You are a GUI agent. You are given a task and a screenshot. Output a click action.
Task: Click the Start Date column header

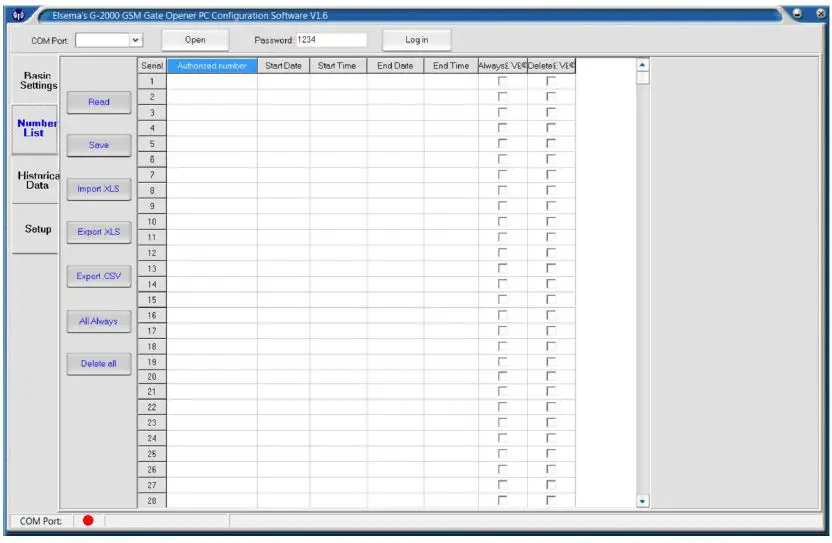(x=283, y=66)
